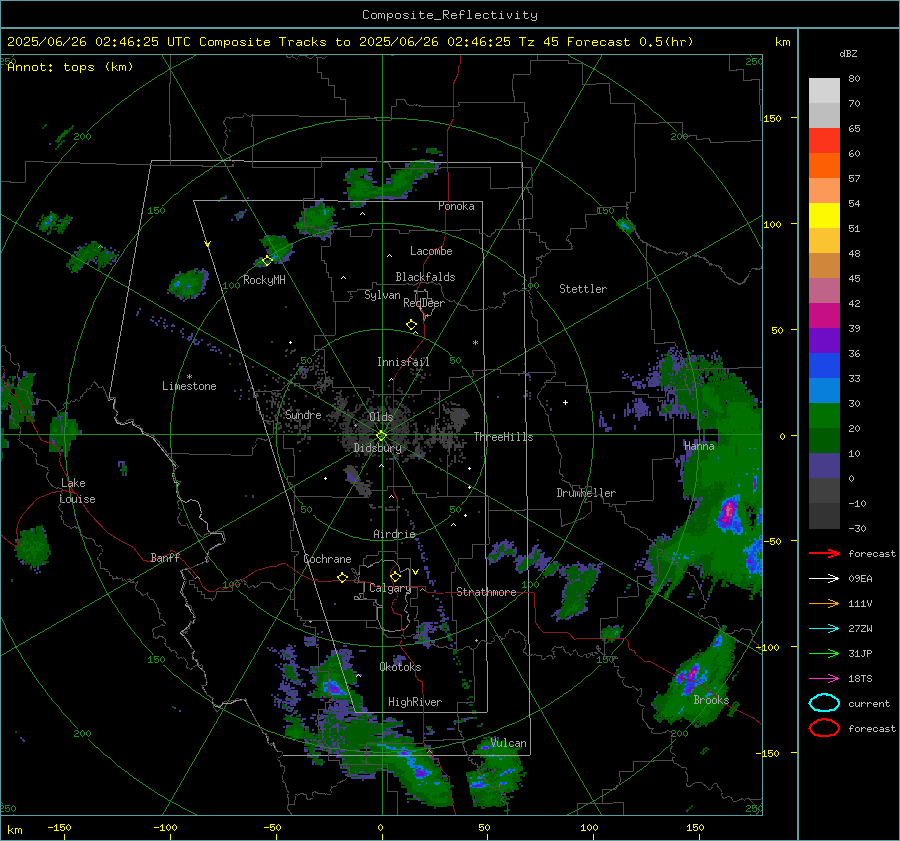Click the Composite_Reflectivity title
Screen dimensions: 900x841
tap(450, 15)
